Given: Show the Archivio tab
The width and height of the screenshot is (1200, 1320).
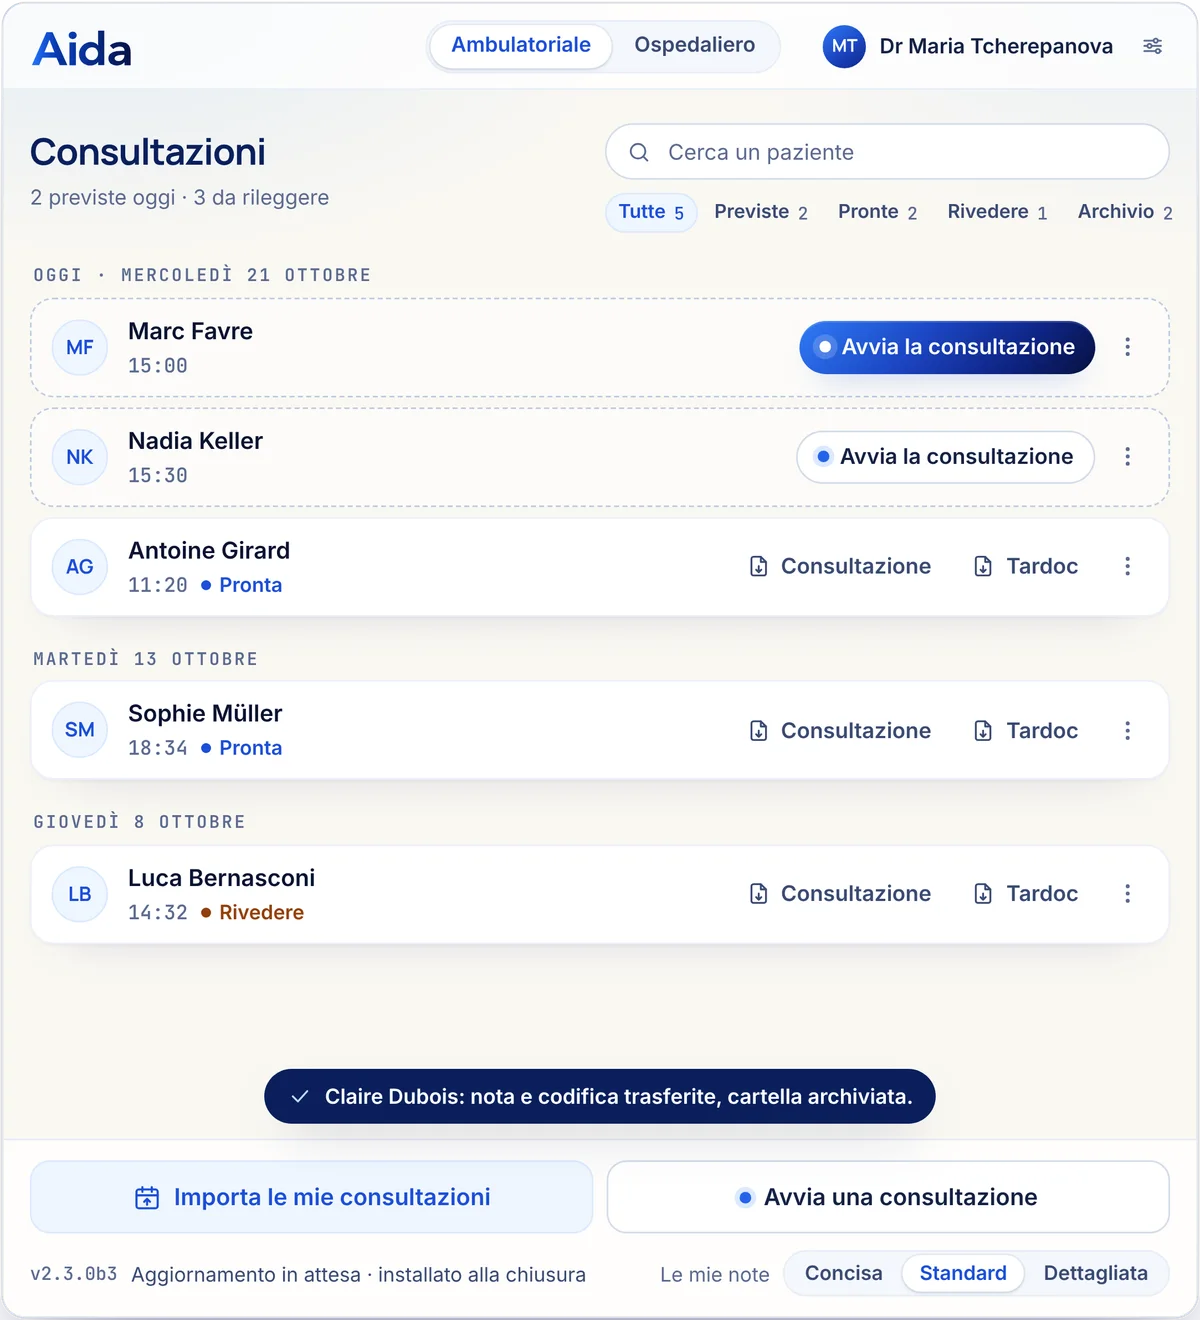Looking at the screenshot, I should pos(1125,212).
